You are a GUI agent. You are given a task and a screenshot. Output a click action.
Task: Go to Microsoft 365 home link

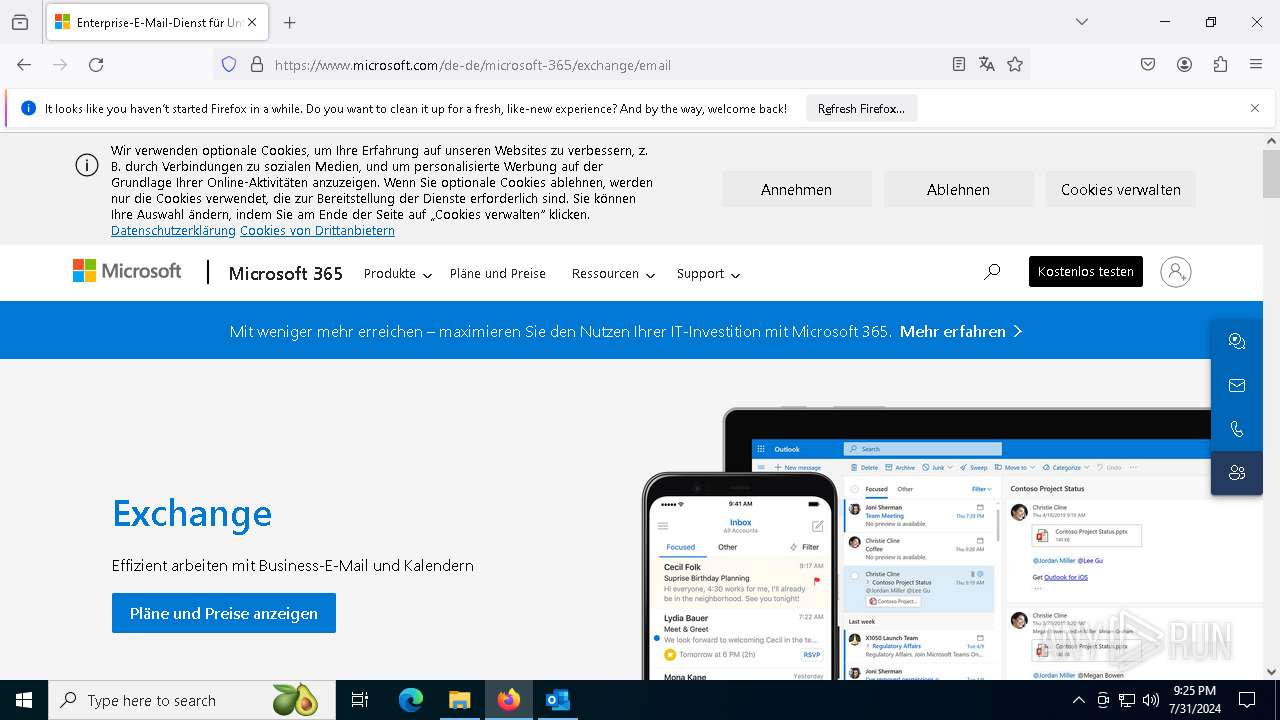pyautogui.click(x=286, y=273)
